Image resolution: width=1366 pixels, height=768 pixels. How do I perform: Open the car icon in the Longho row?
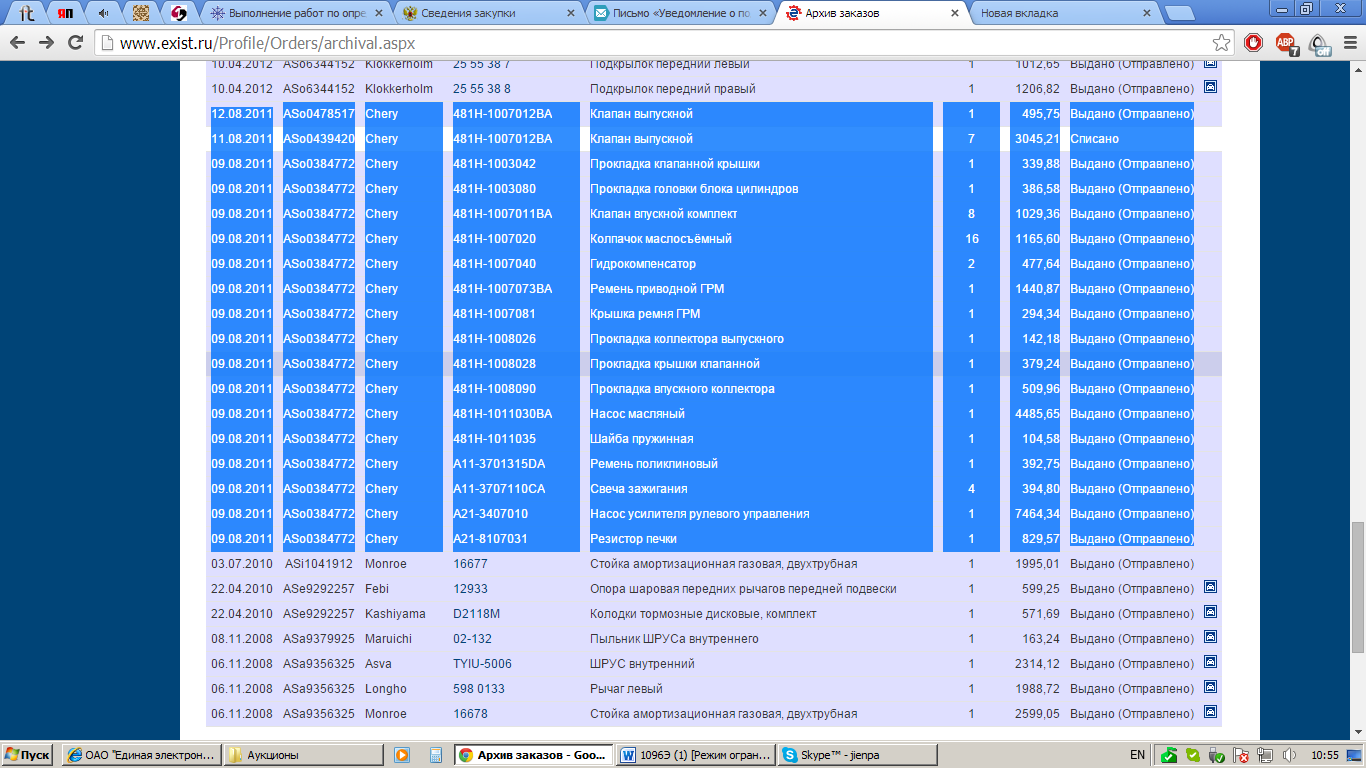[1209, 687]
